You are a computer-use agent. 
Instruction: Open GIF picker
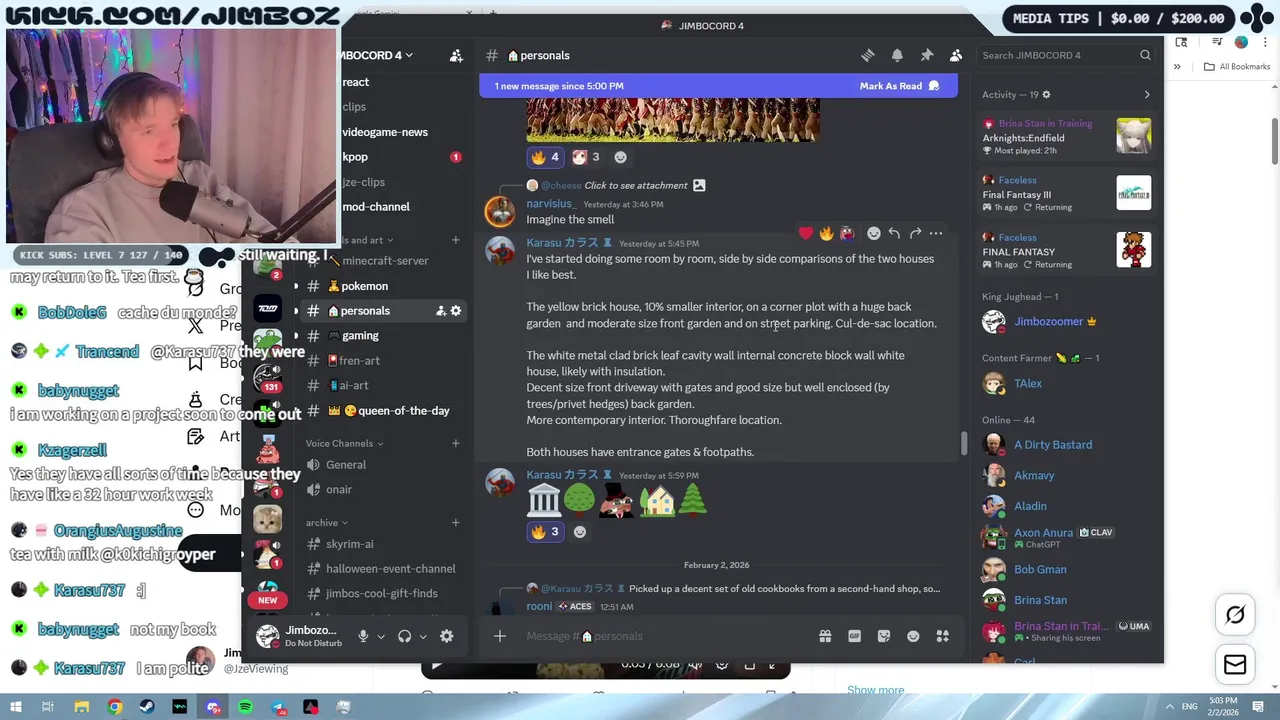coord(855,636)
